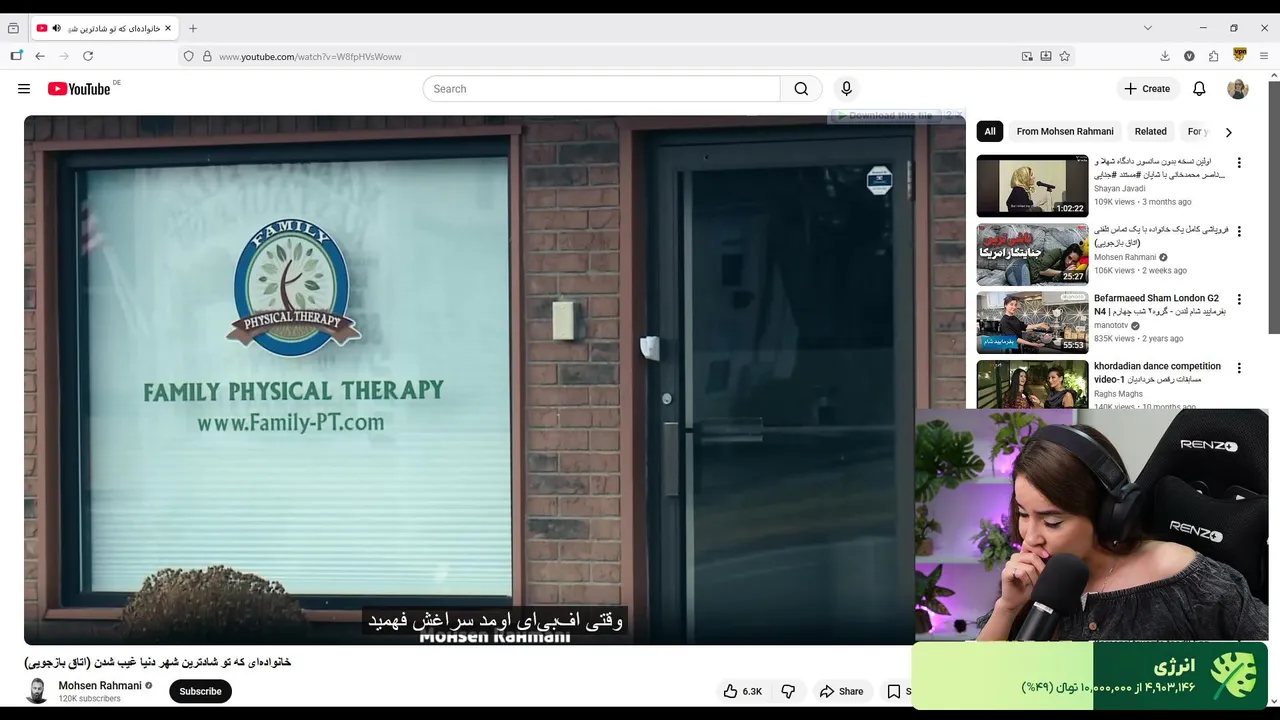Share the video using Share button
This screenshot has width=1280, height=720.
[841, 691]
